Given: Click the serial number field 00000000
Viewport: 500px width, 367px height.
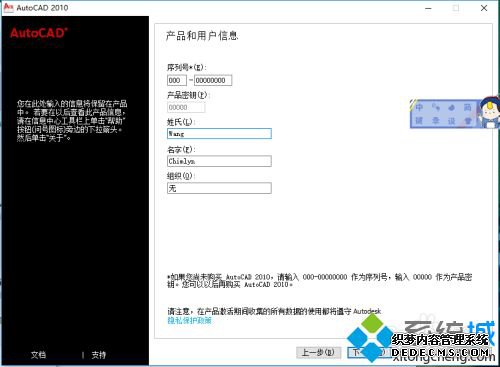Looking at the screenshot, I should pos(213,80).
